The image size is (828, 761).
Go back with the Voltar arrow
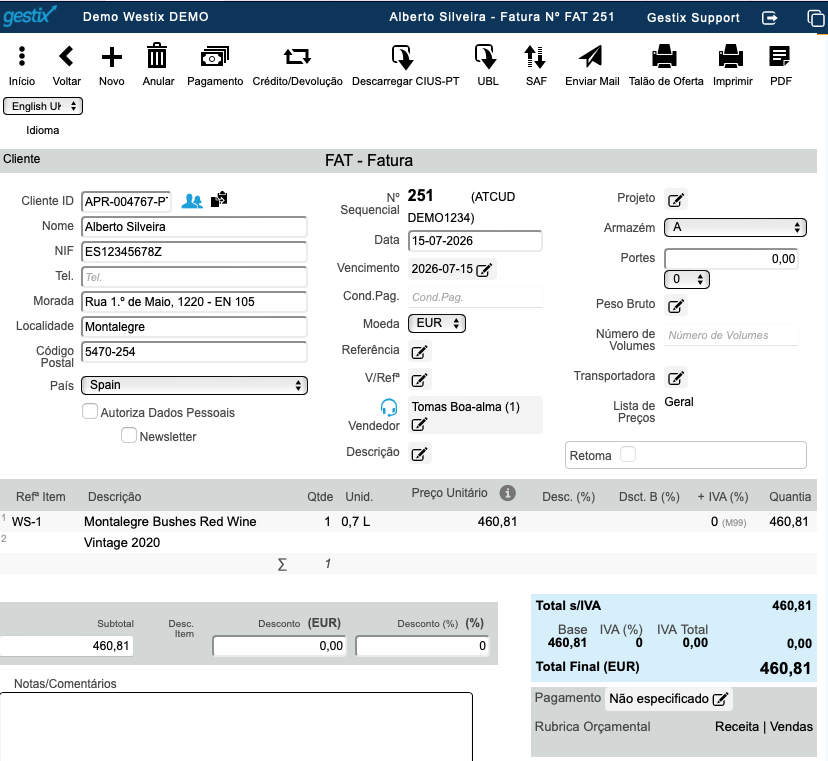coord(66,56)
